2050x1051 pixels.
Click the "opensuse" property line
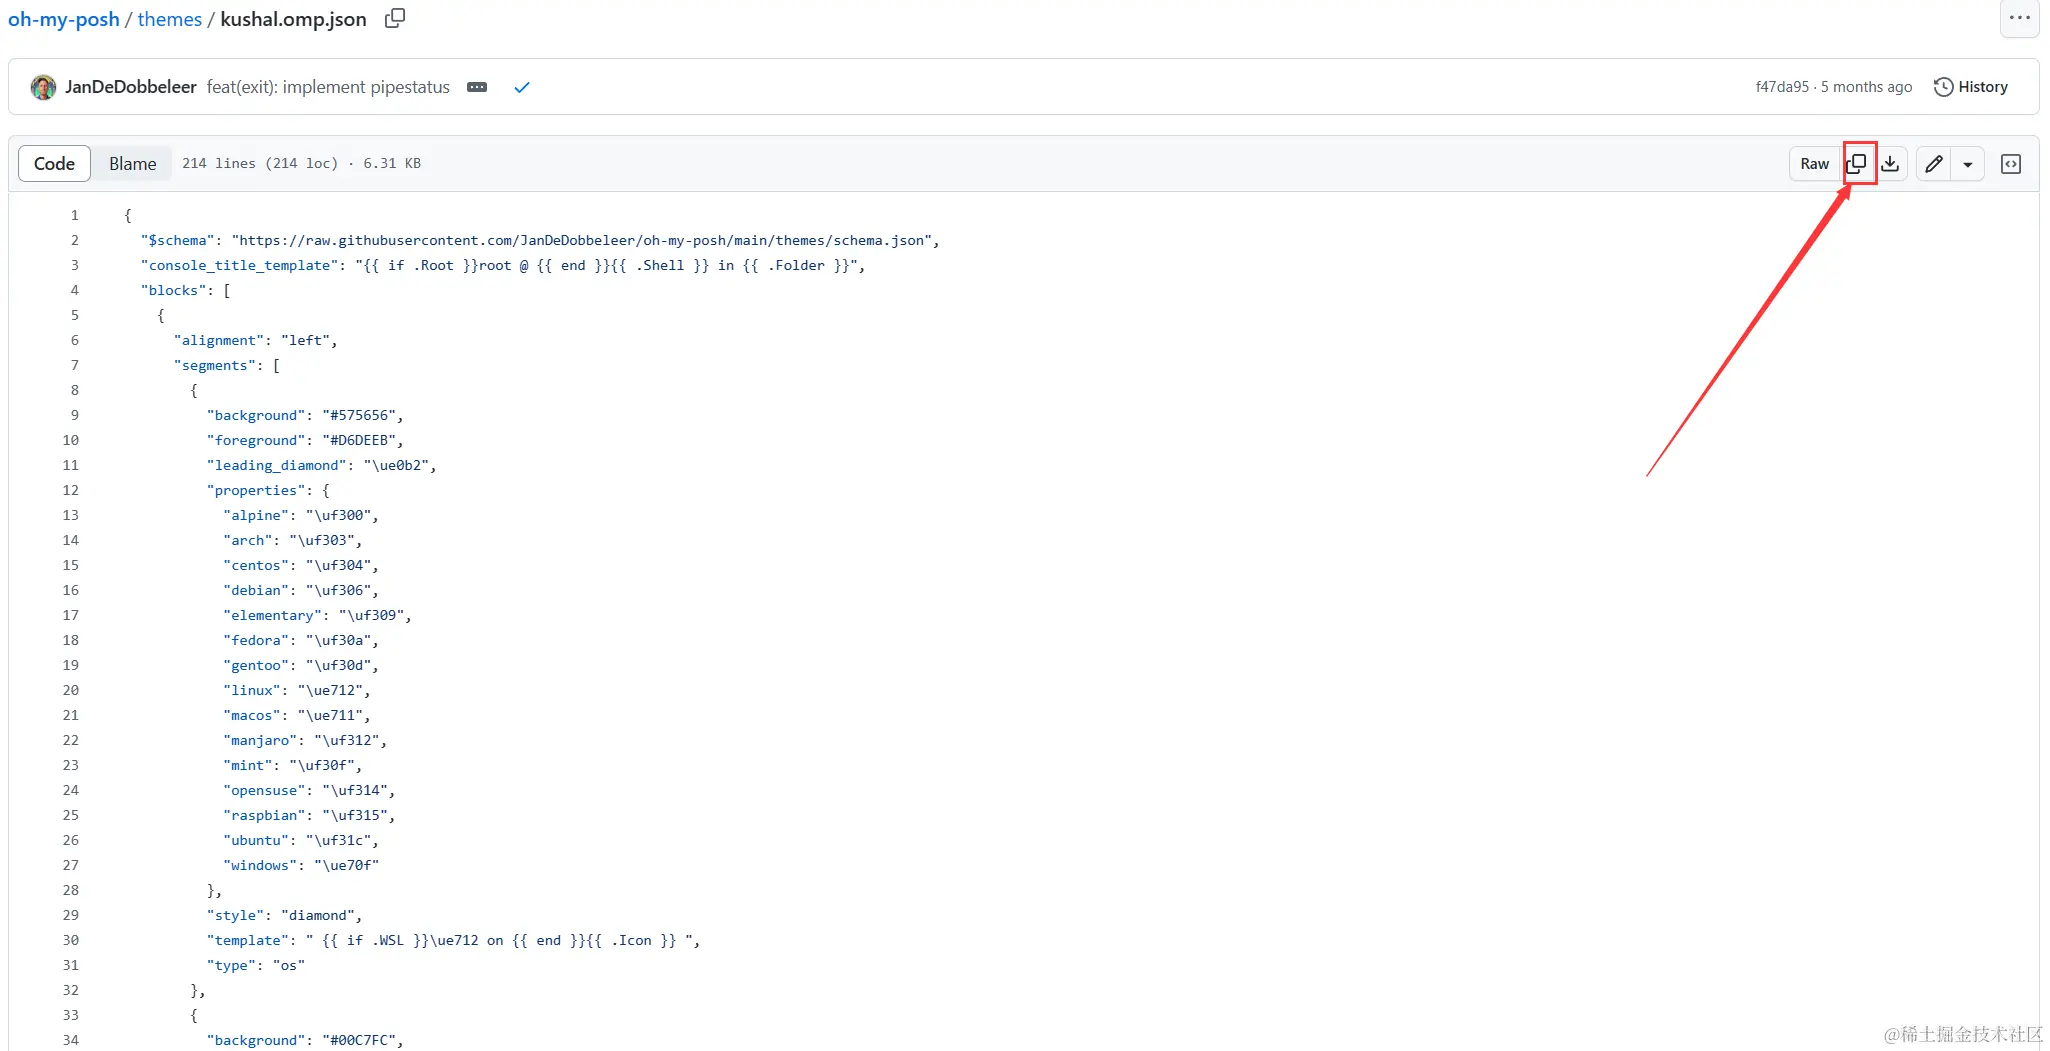pos(310,790)
